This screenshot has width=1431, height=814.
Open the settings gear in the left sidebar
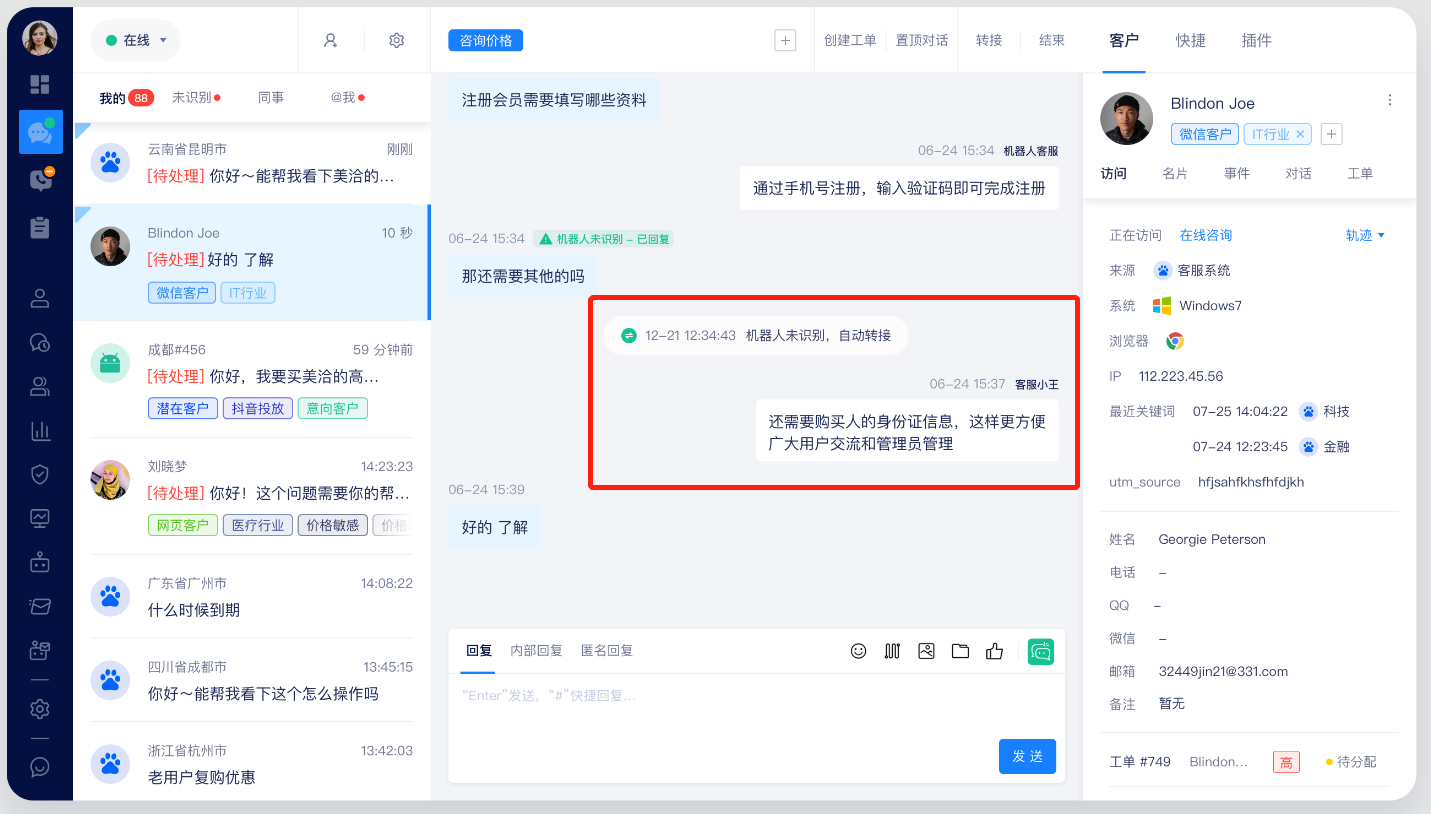point(40,709)
